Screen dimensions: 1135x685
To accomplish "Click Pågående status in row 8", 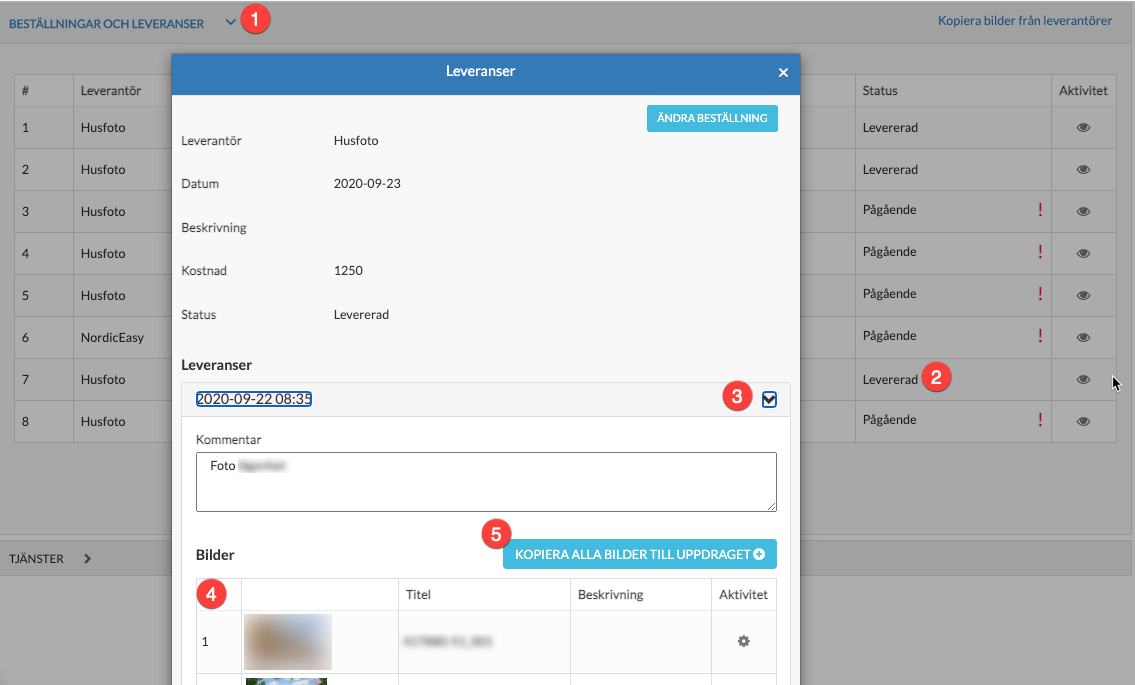I will pyautogui.click(x=889, y=420).
